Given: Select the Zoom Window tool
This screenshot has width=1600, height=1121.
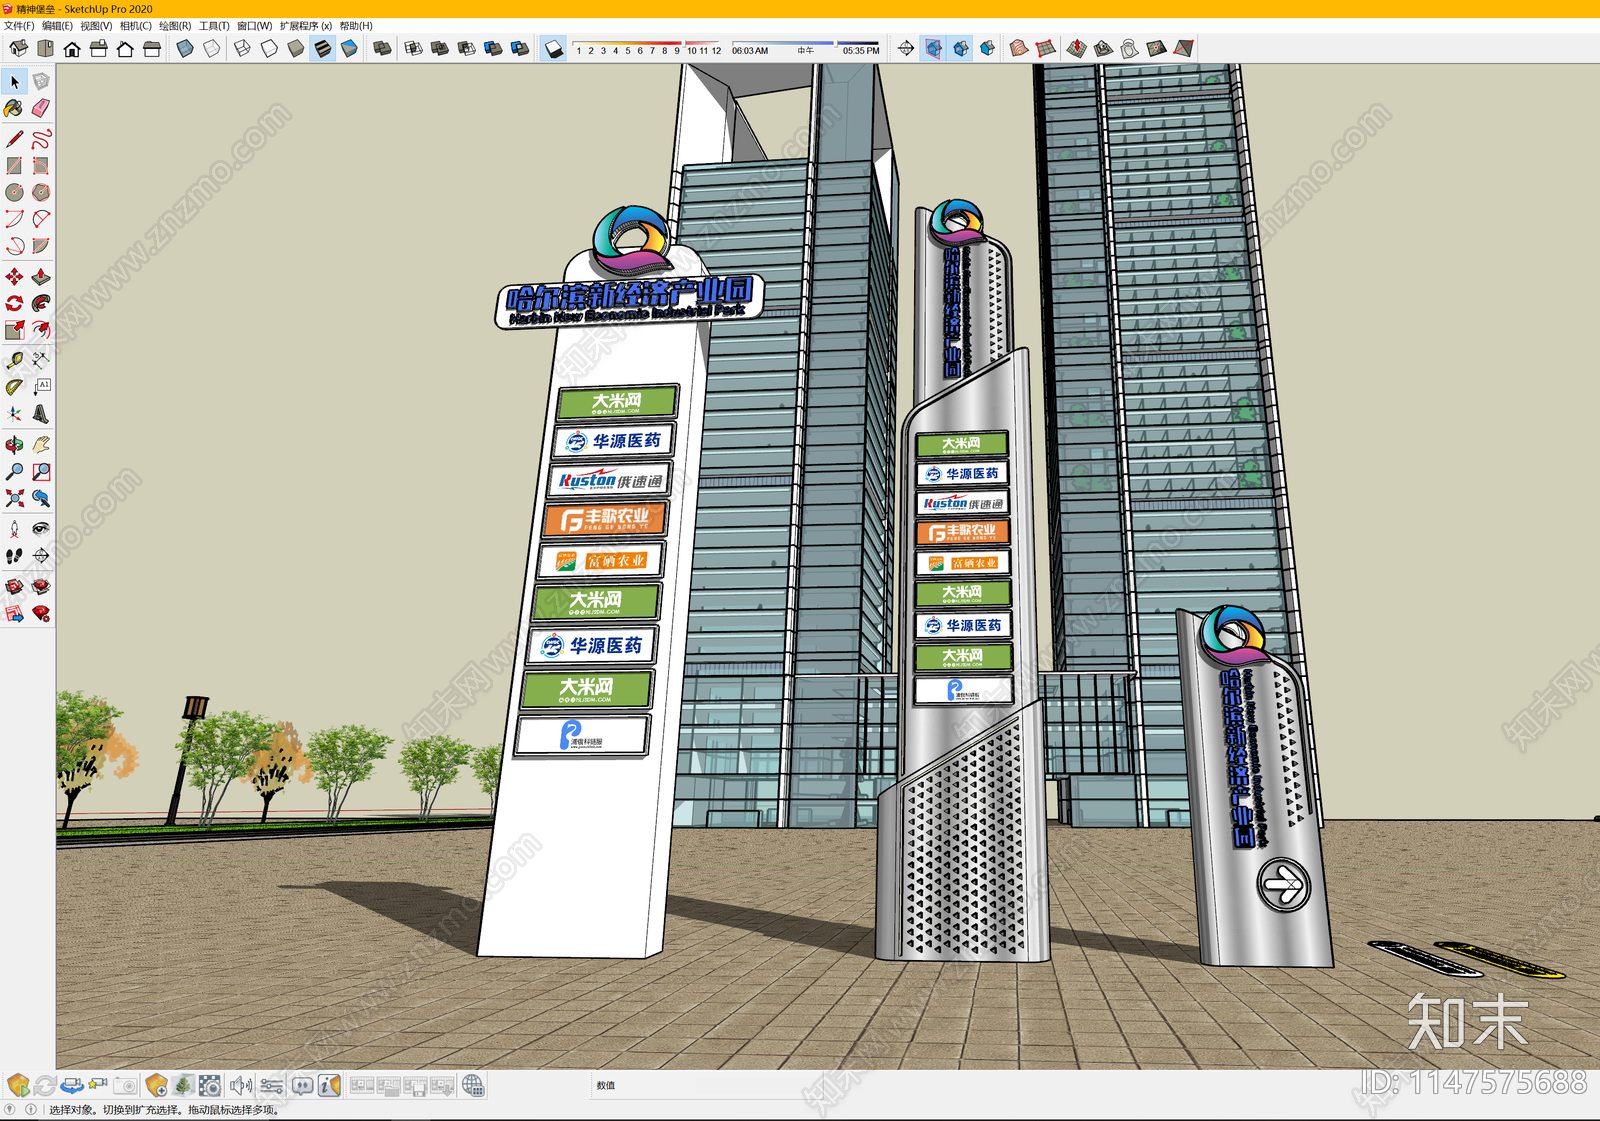Looking at the screenshot, I should point(41,471).
